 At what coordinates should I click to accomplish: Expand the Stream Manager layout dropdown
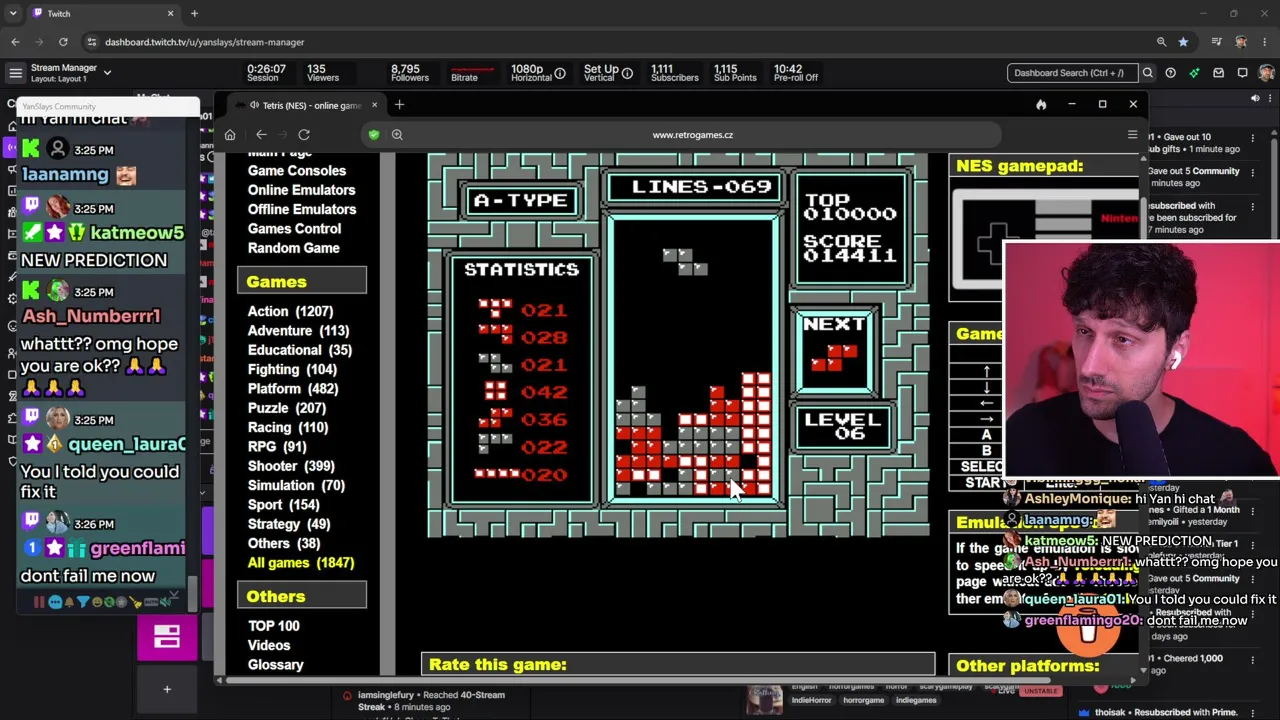coord(107,72)
